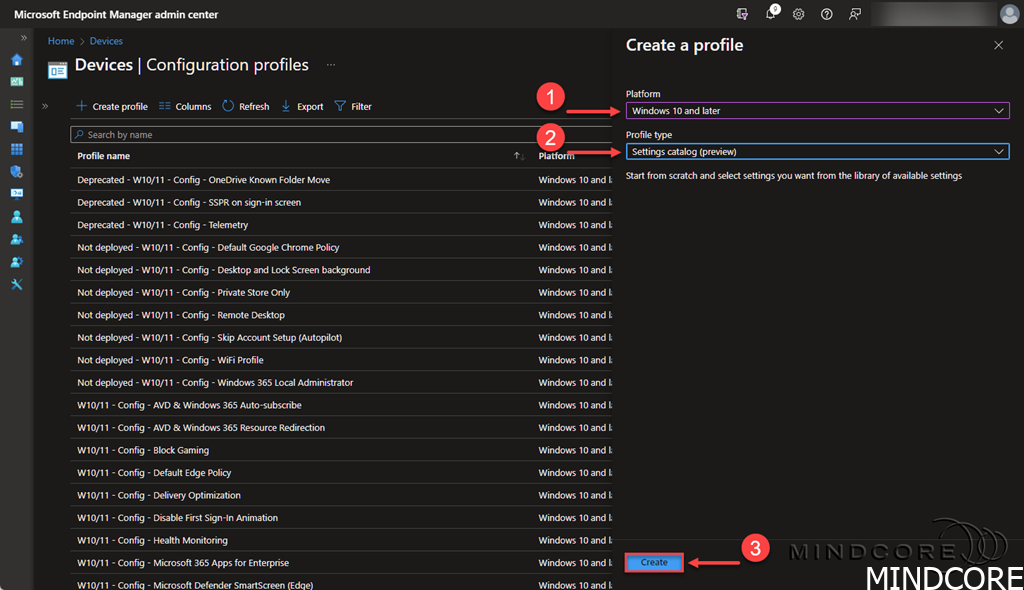
Task: Open Home from the left sidebar
Action: point(16,59)
